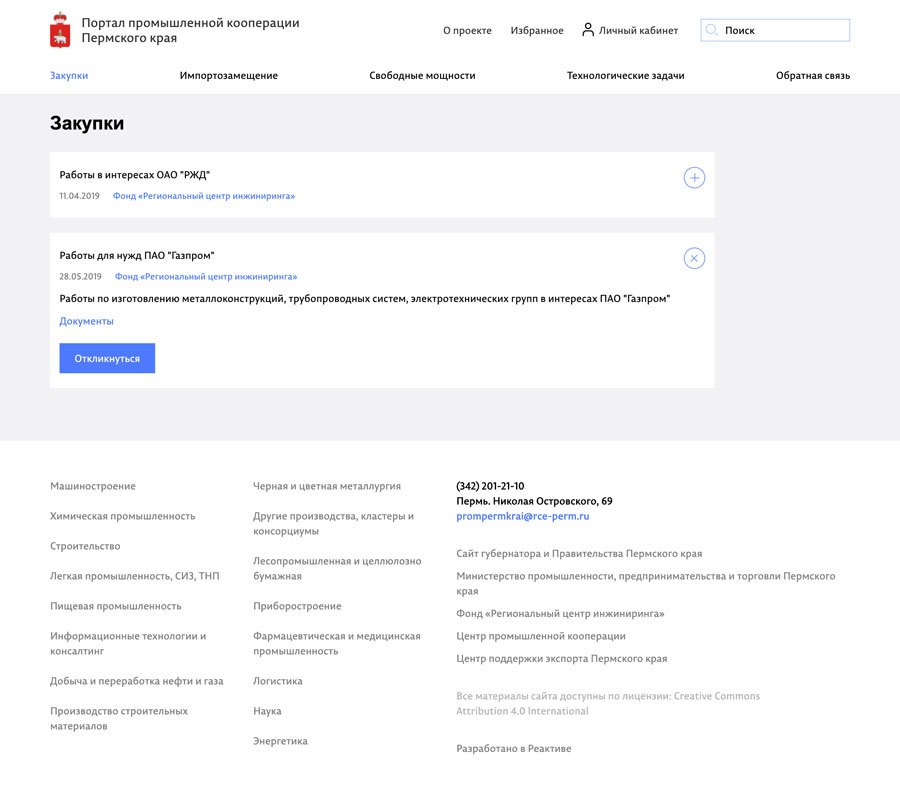Open the Машиностроение footer category
900x793 pixels.
93,486
